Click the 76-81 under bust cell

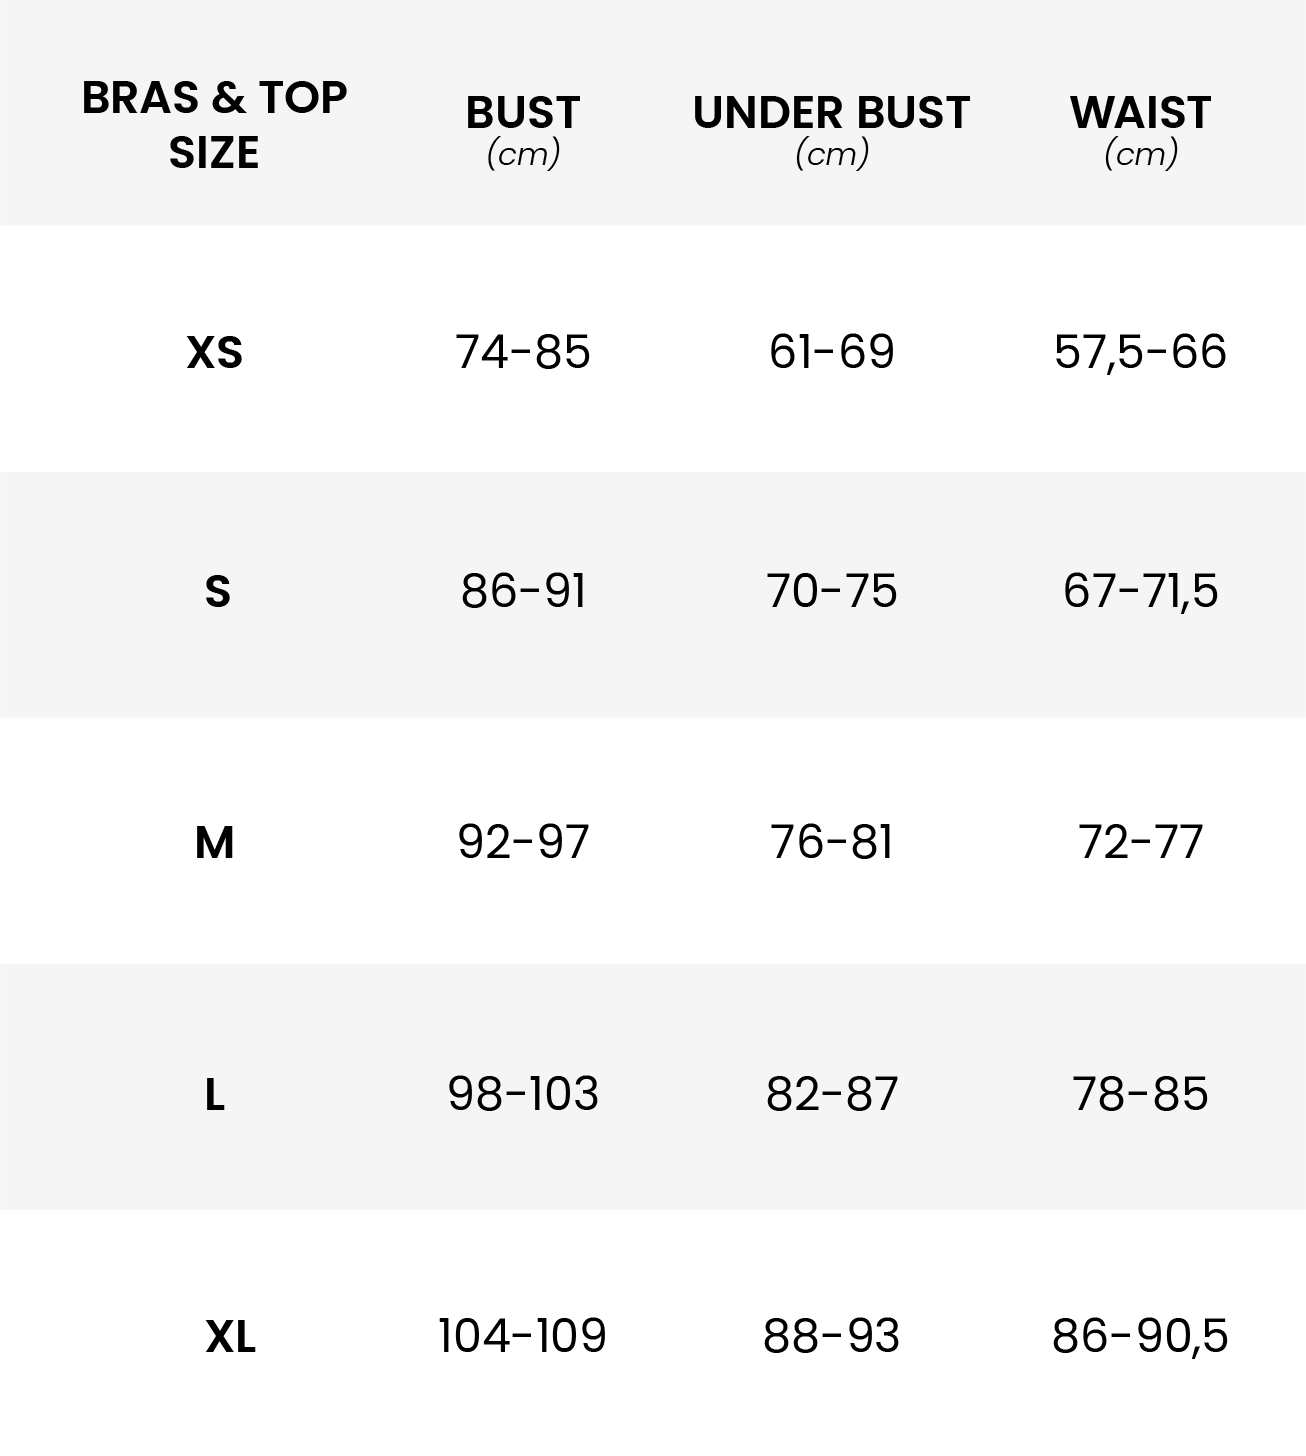pyautogui.click(x=831, y=842)
